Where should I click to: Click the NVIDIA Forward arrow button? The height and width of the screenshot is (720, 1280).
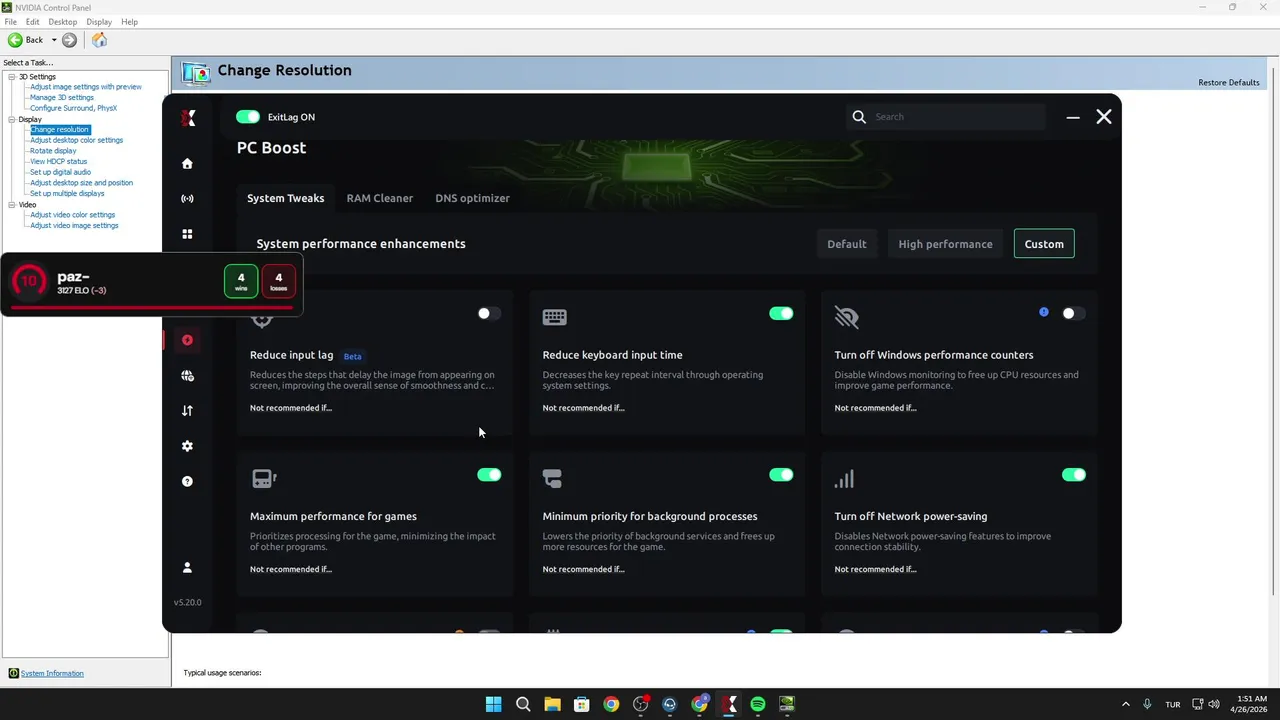(x=69, y=40)
